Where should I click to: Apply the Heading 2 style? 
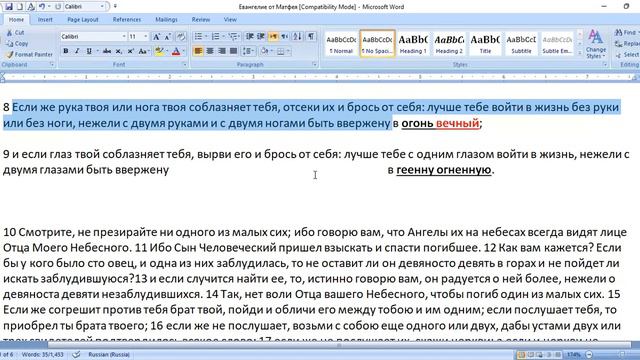pyautogui.click(x=449, y=43)
